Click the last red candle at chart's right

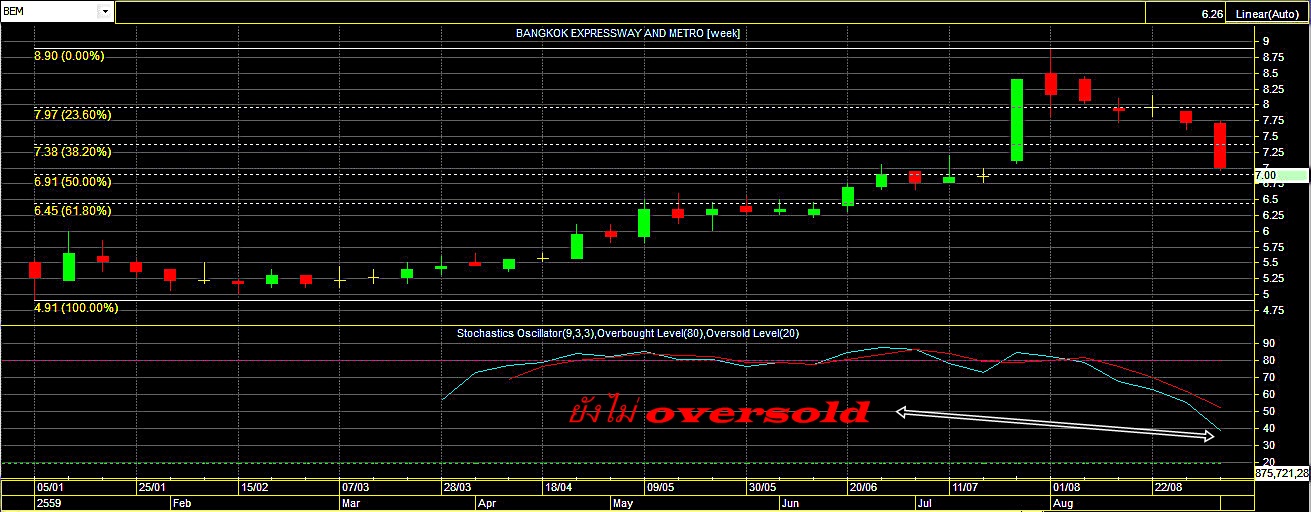click(x=1220, y=146)
